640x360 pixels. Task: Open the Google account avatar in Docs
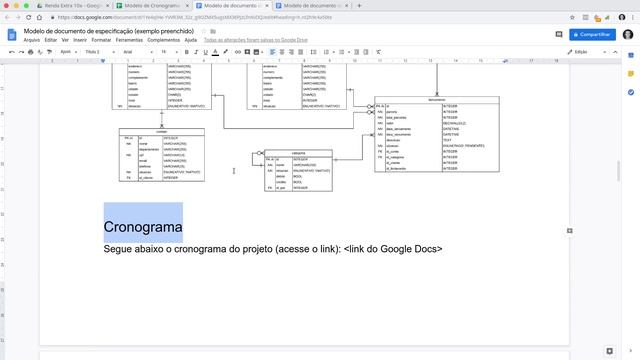[x=628, y=35]
